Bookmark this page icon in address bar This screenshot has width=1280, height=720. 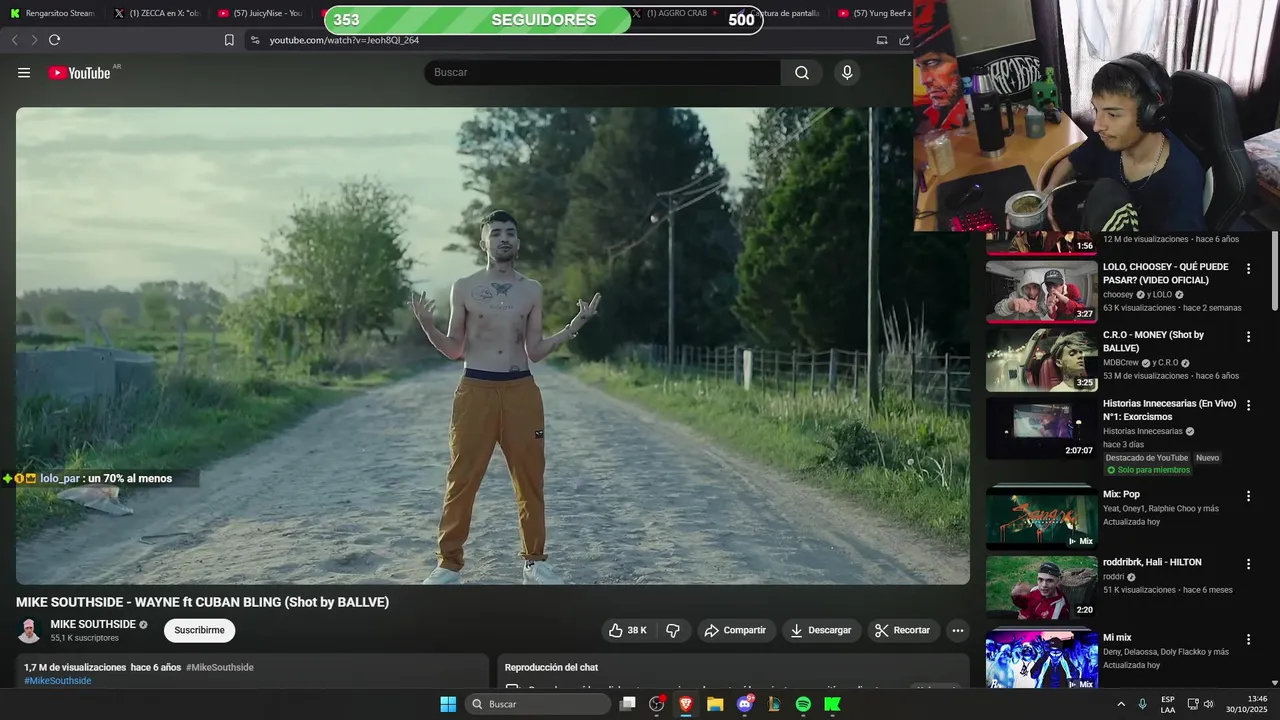(229, 40)
